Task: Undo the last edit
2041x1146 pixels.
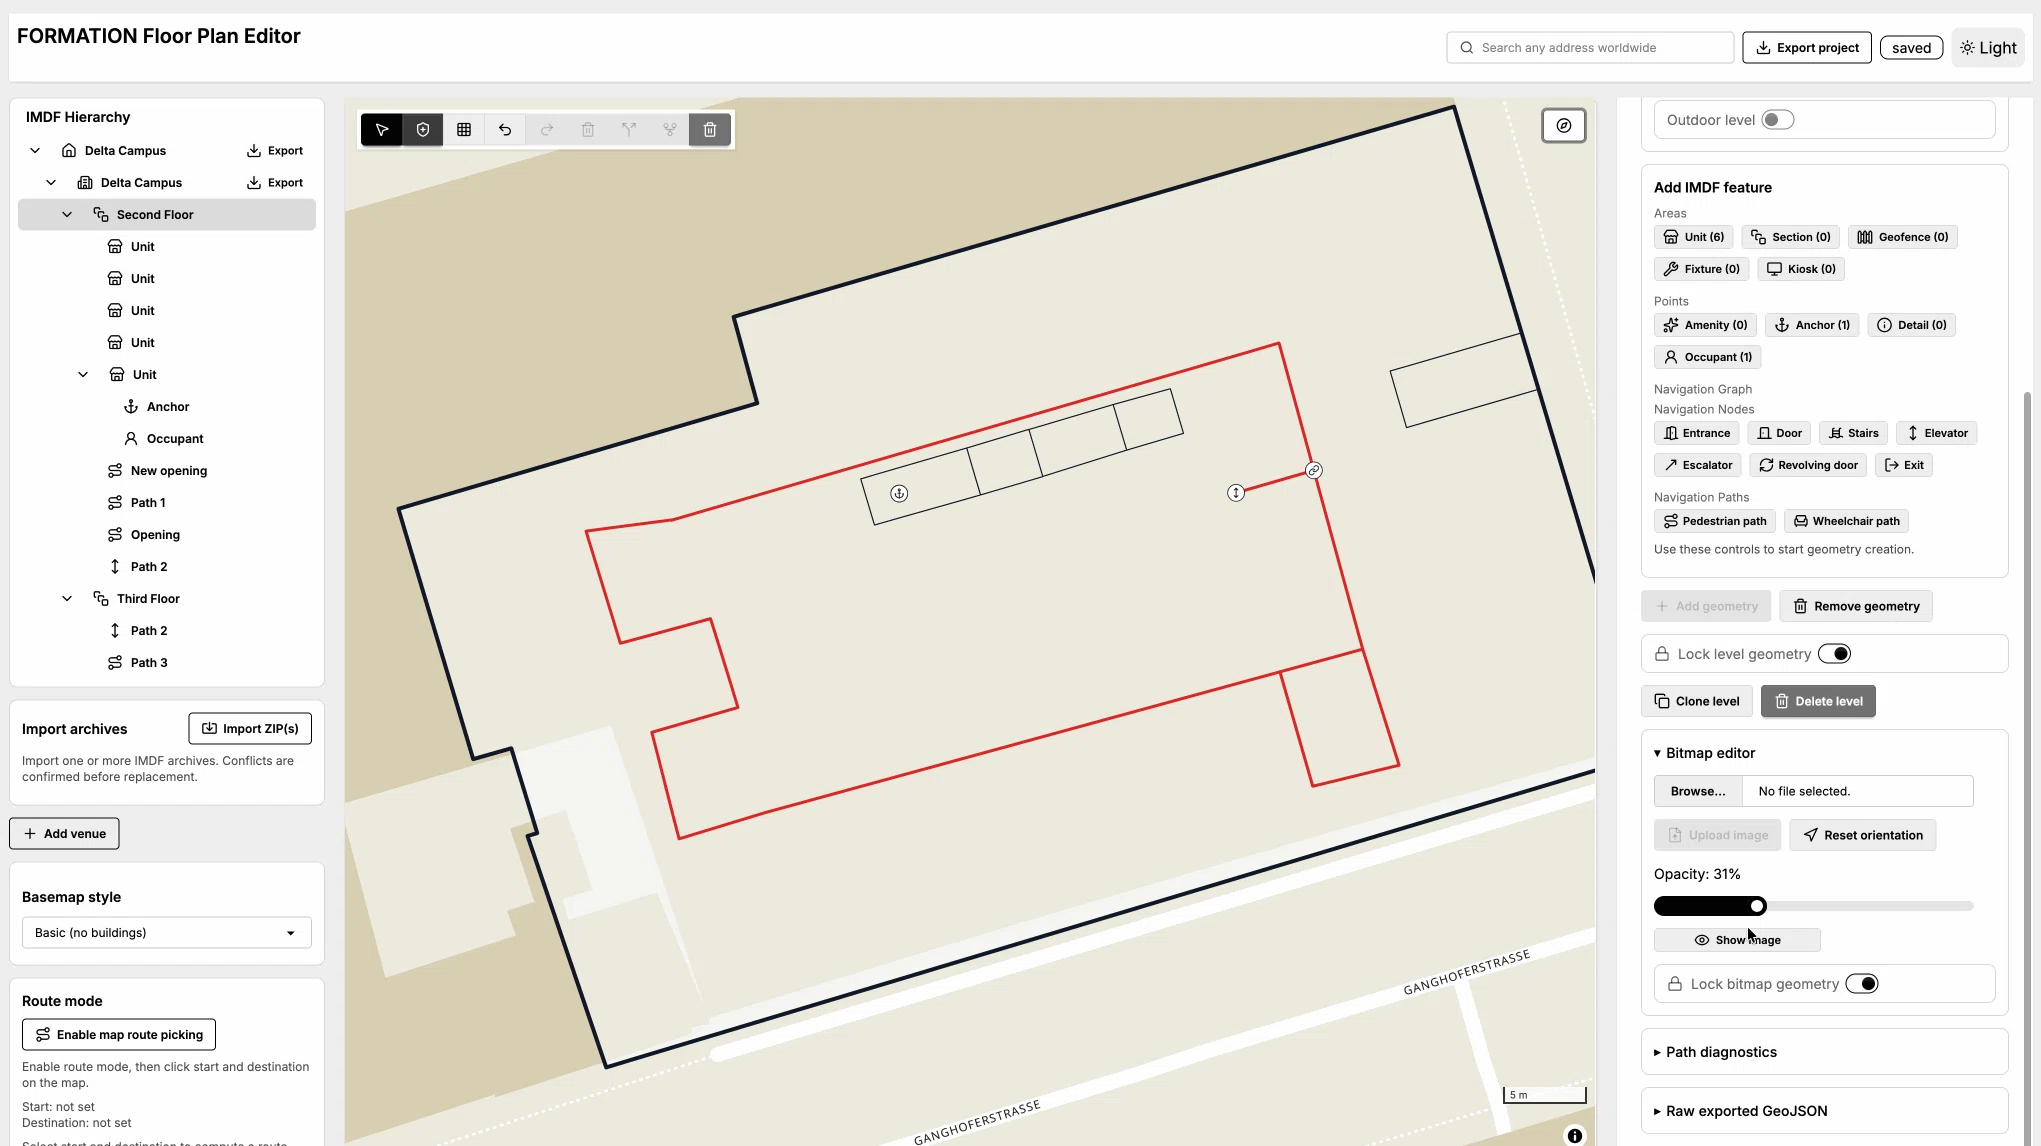Action: click(505, 129)
